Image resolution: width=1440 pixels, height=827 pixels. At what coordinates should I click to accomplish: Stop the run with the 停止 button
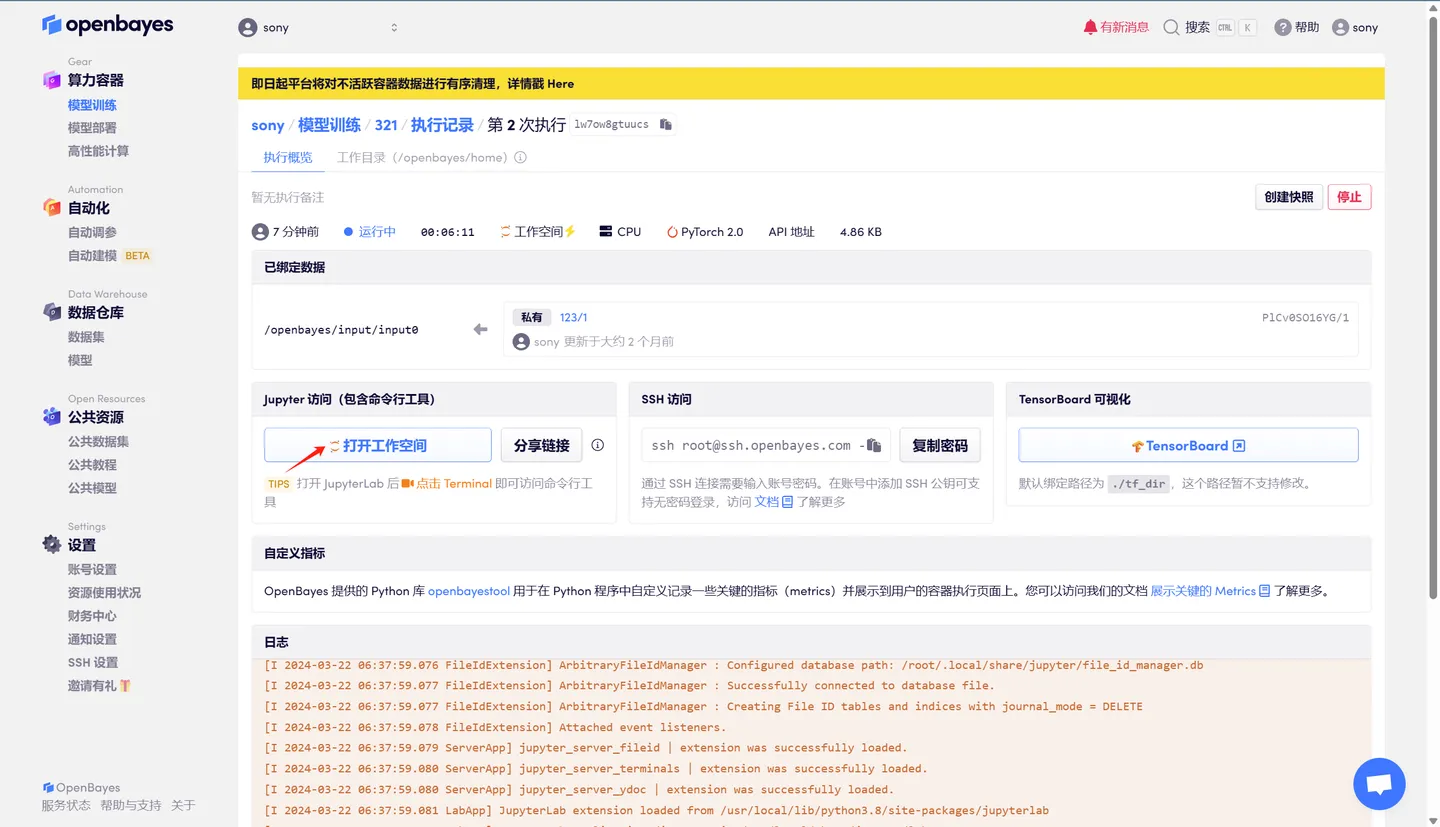1349,197
